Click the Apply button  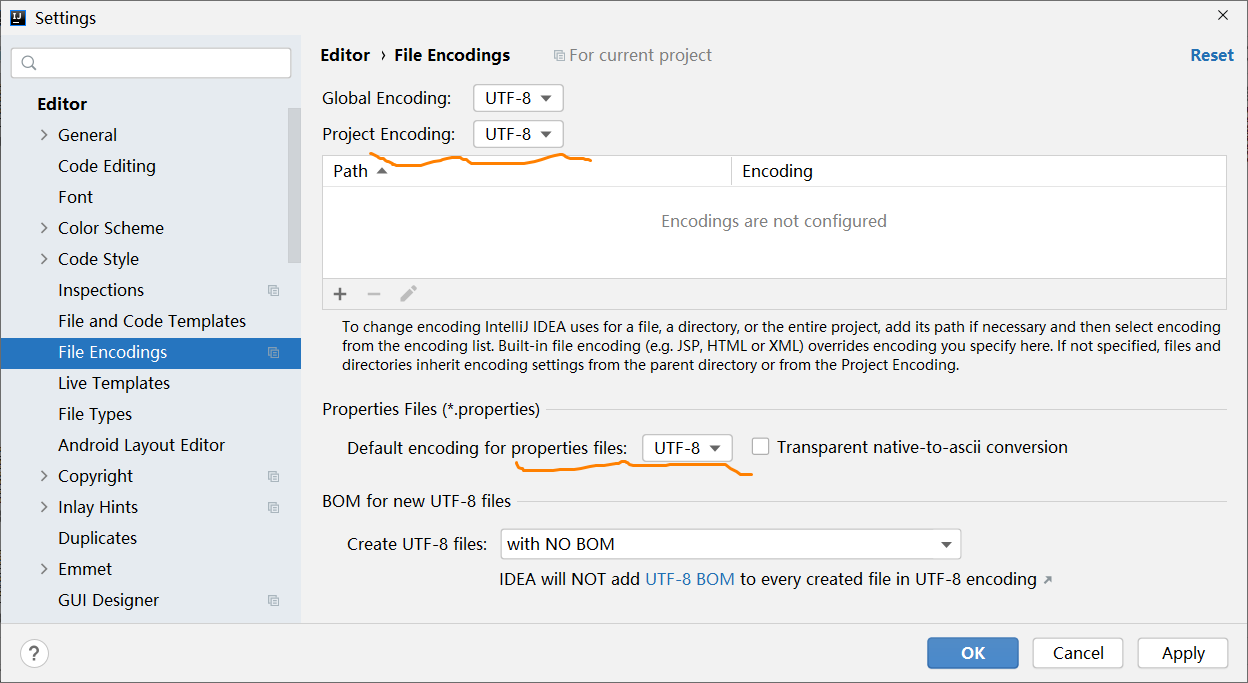(x=1183, y=653)
